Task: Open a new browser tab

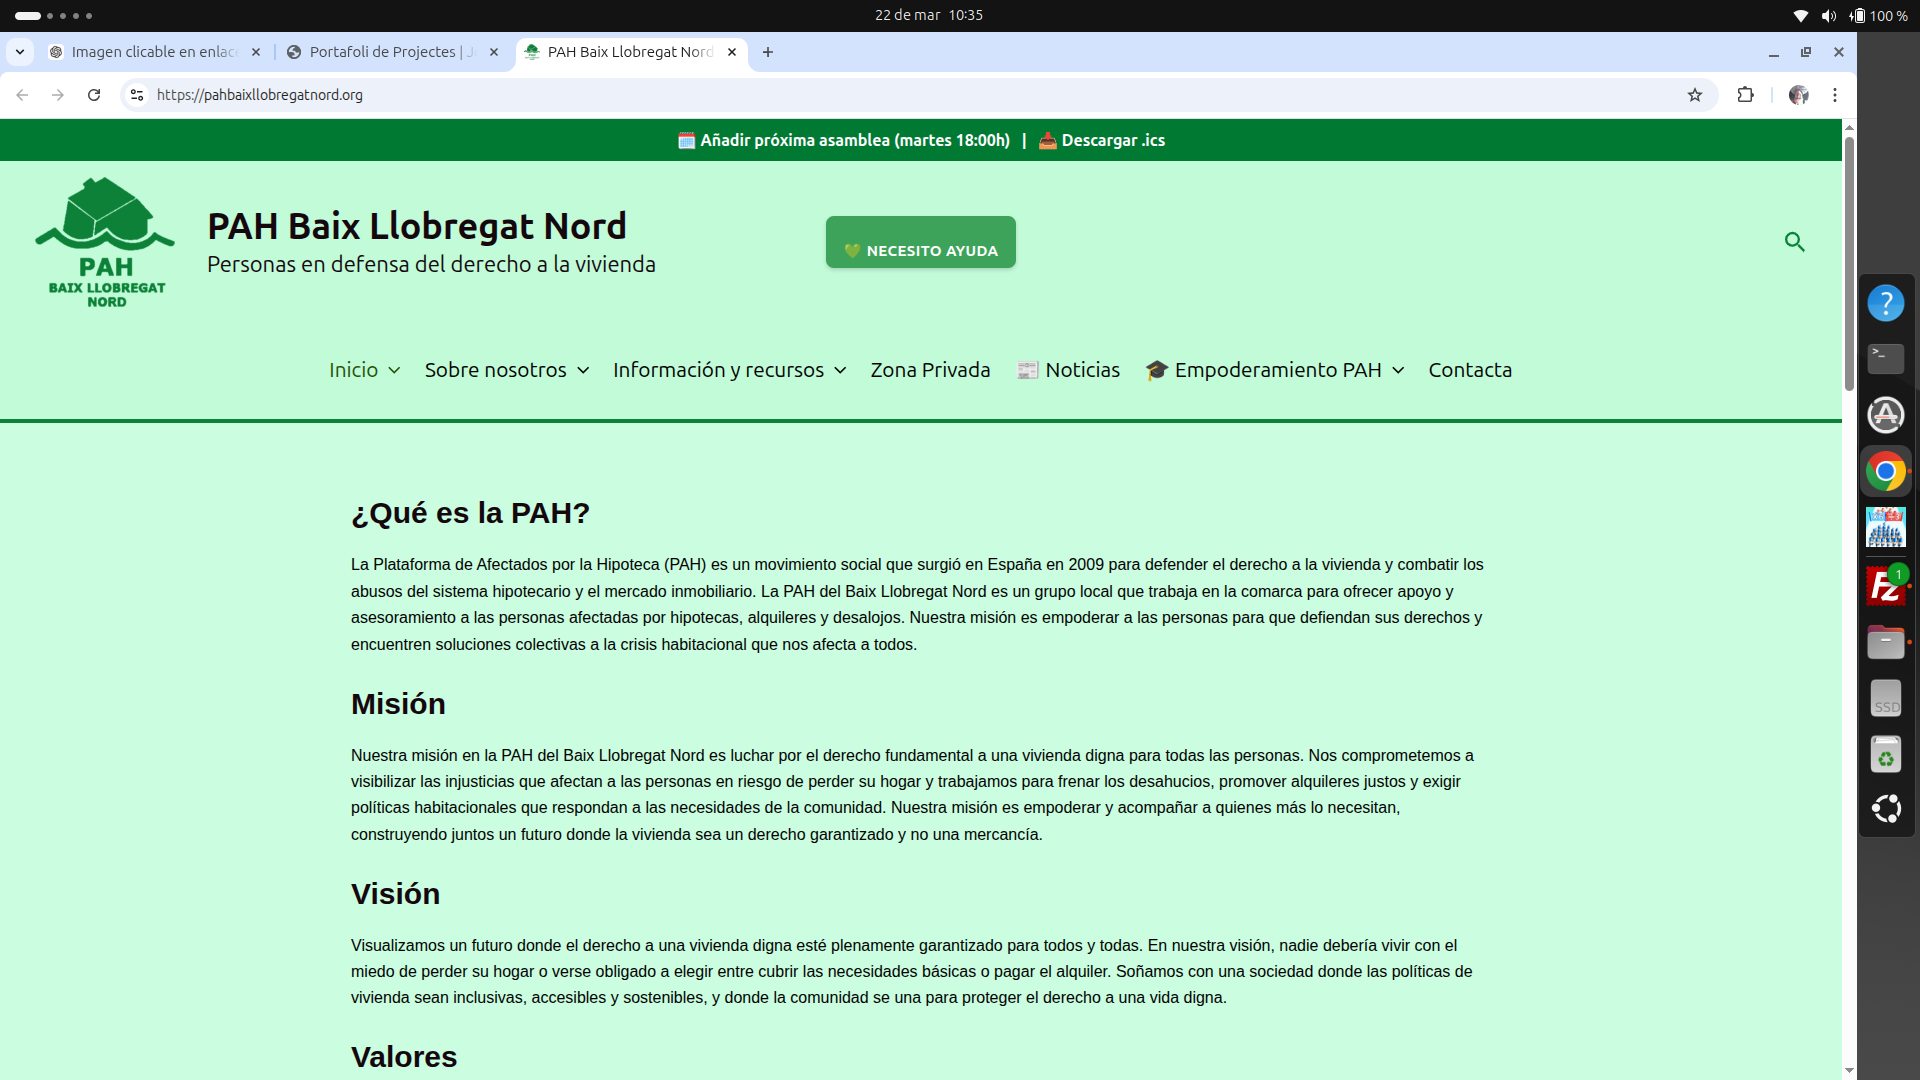Action: (768, 52)
